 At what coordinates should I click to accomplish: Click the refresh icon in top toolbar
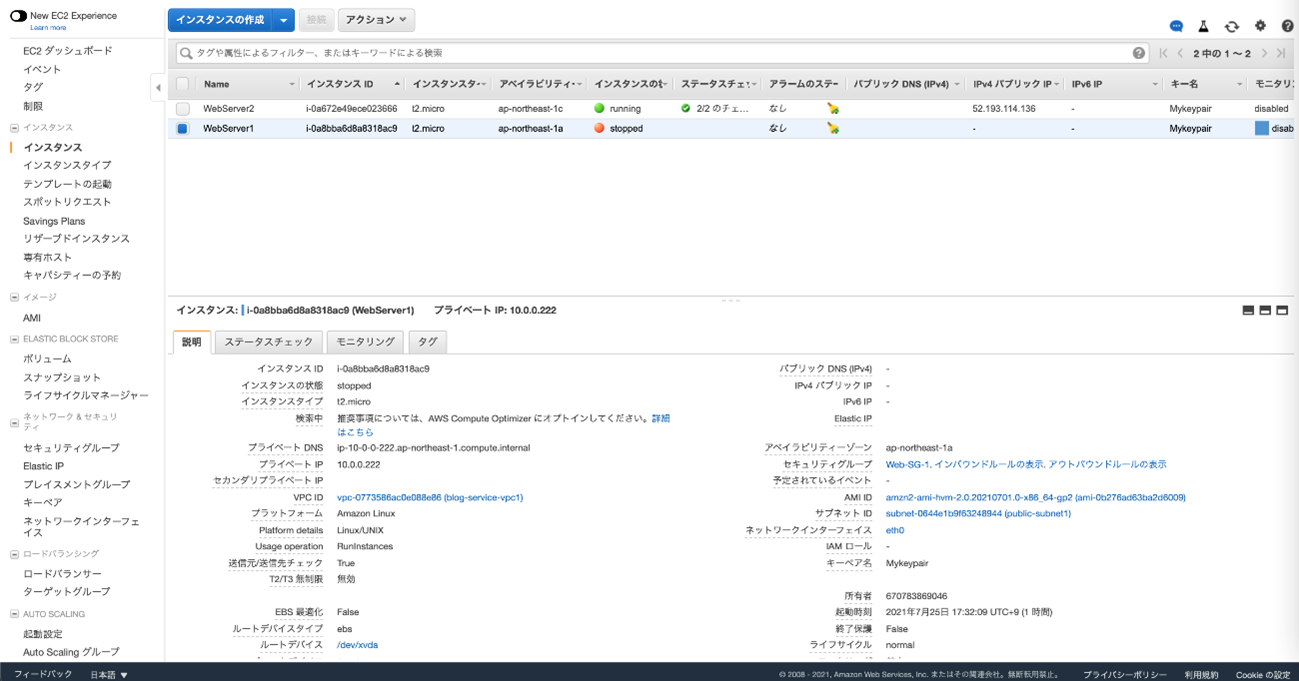click(1231, 26)
